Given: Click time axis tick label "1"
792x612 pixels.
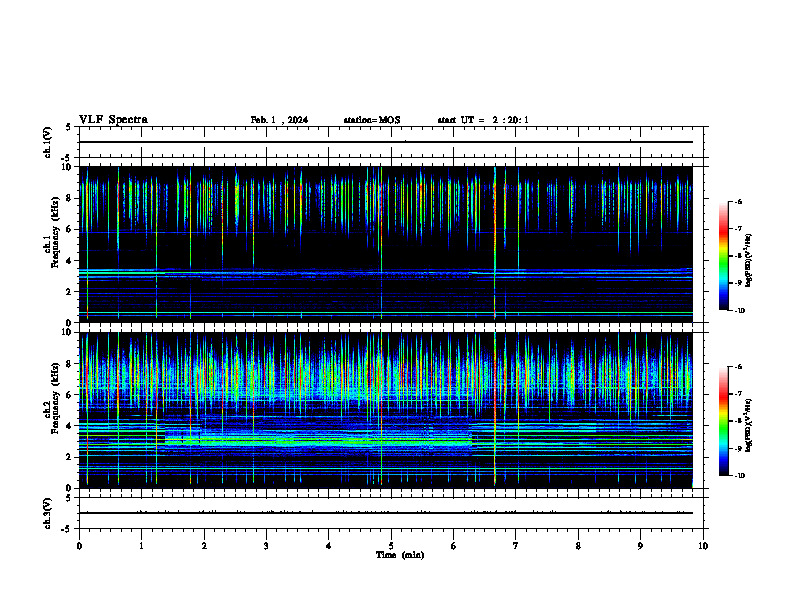Looking at the screenshot, I should (x=141, y=546).
